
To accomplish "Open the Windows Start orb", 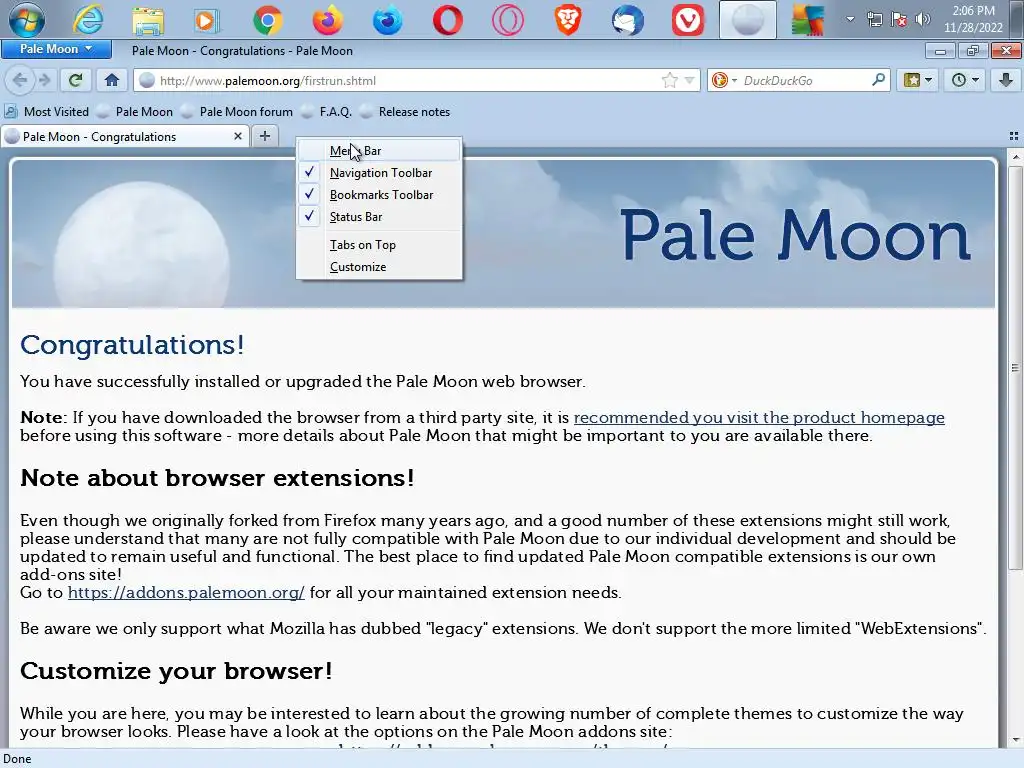I will pos(27,20).
